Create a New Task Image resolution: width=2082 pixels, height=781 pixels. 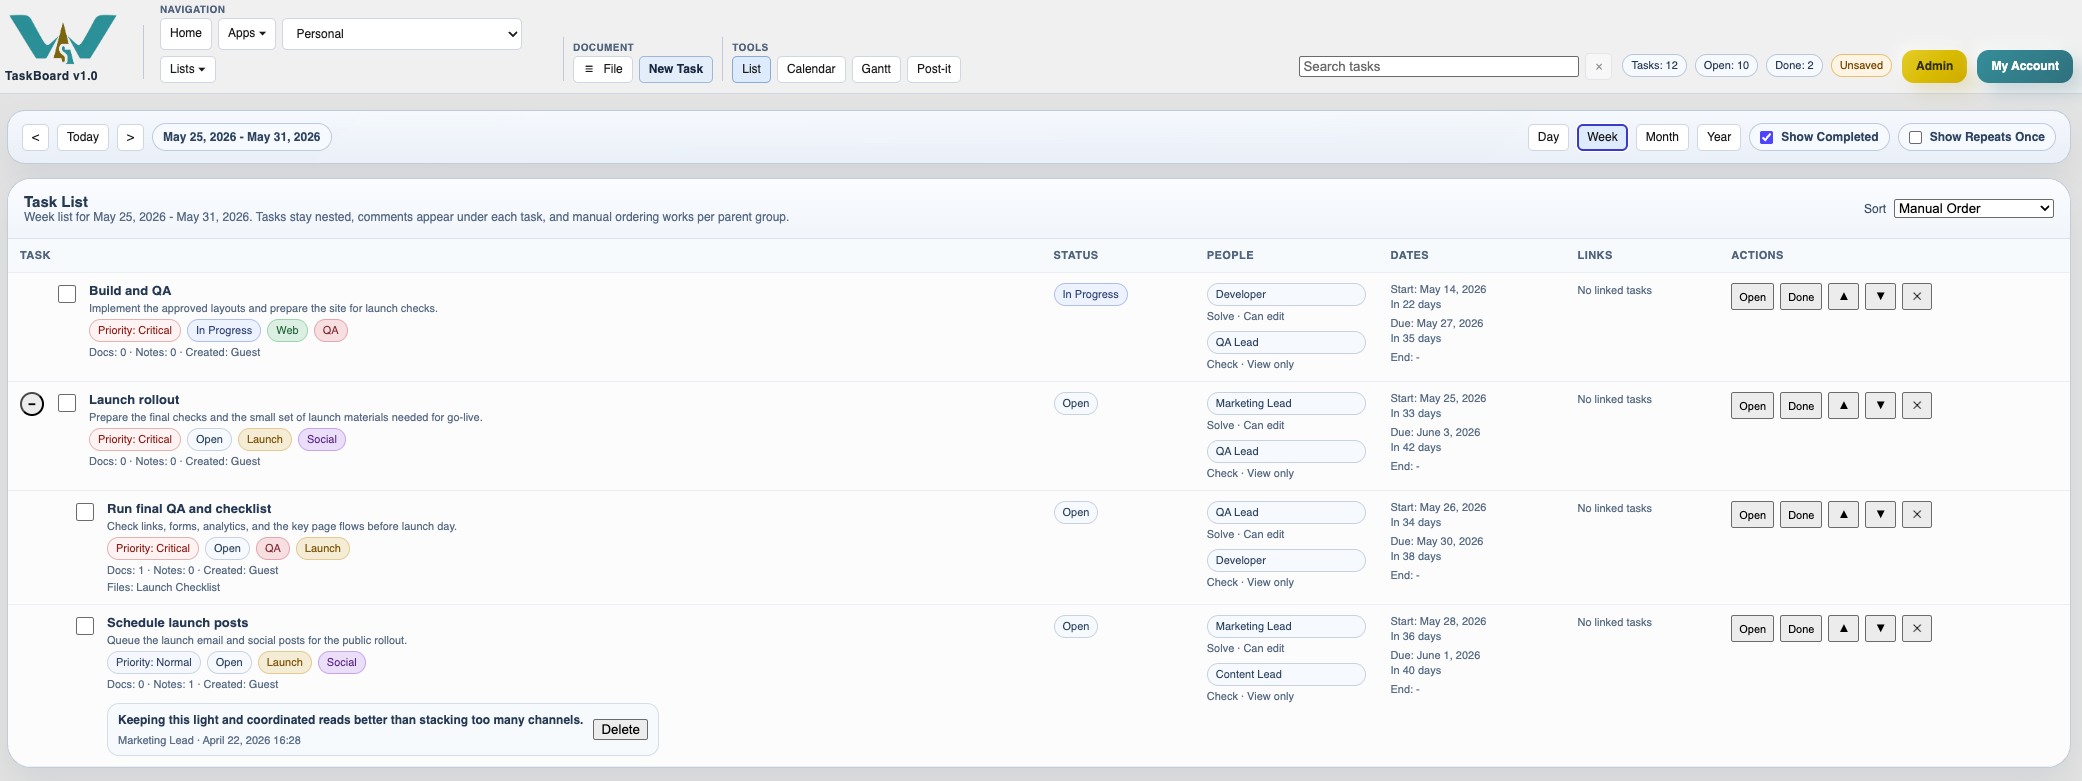(x=676, y=69)
